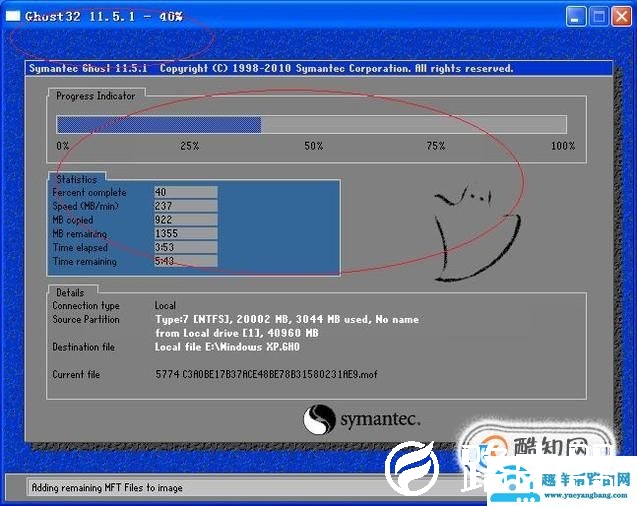
Task: Click the Destination file path E:\Windows XP.GHO
Action: coord(227,347)
